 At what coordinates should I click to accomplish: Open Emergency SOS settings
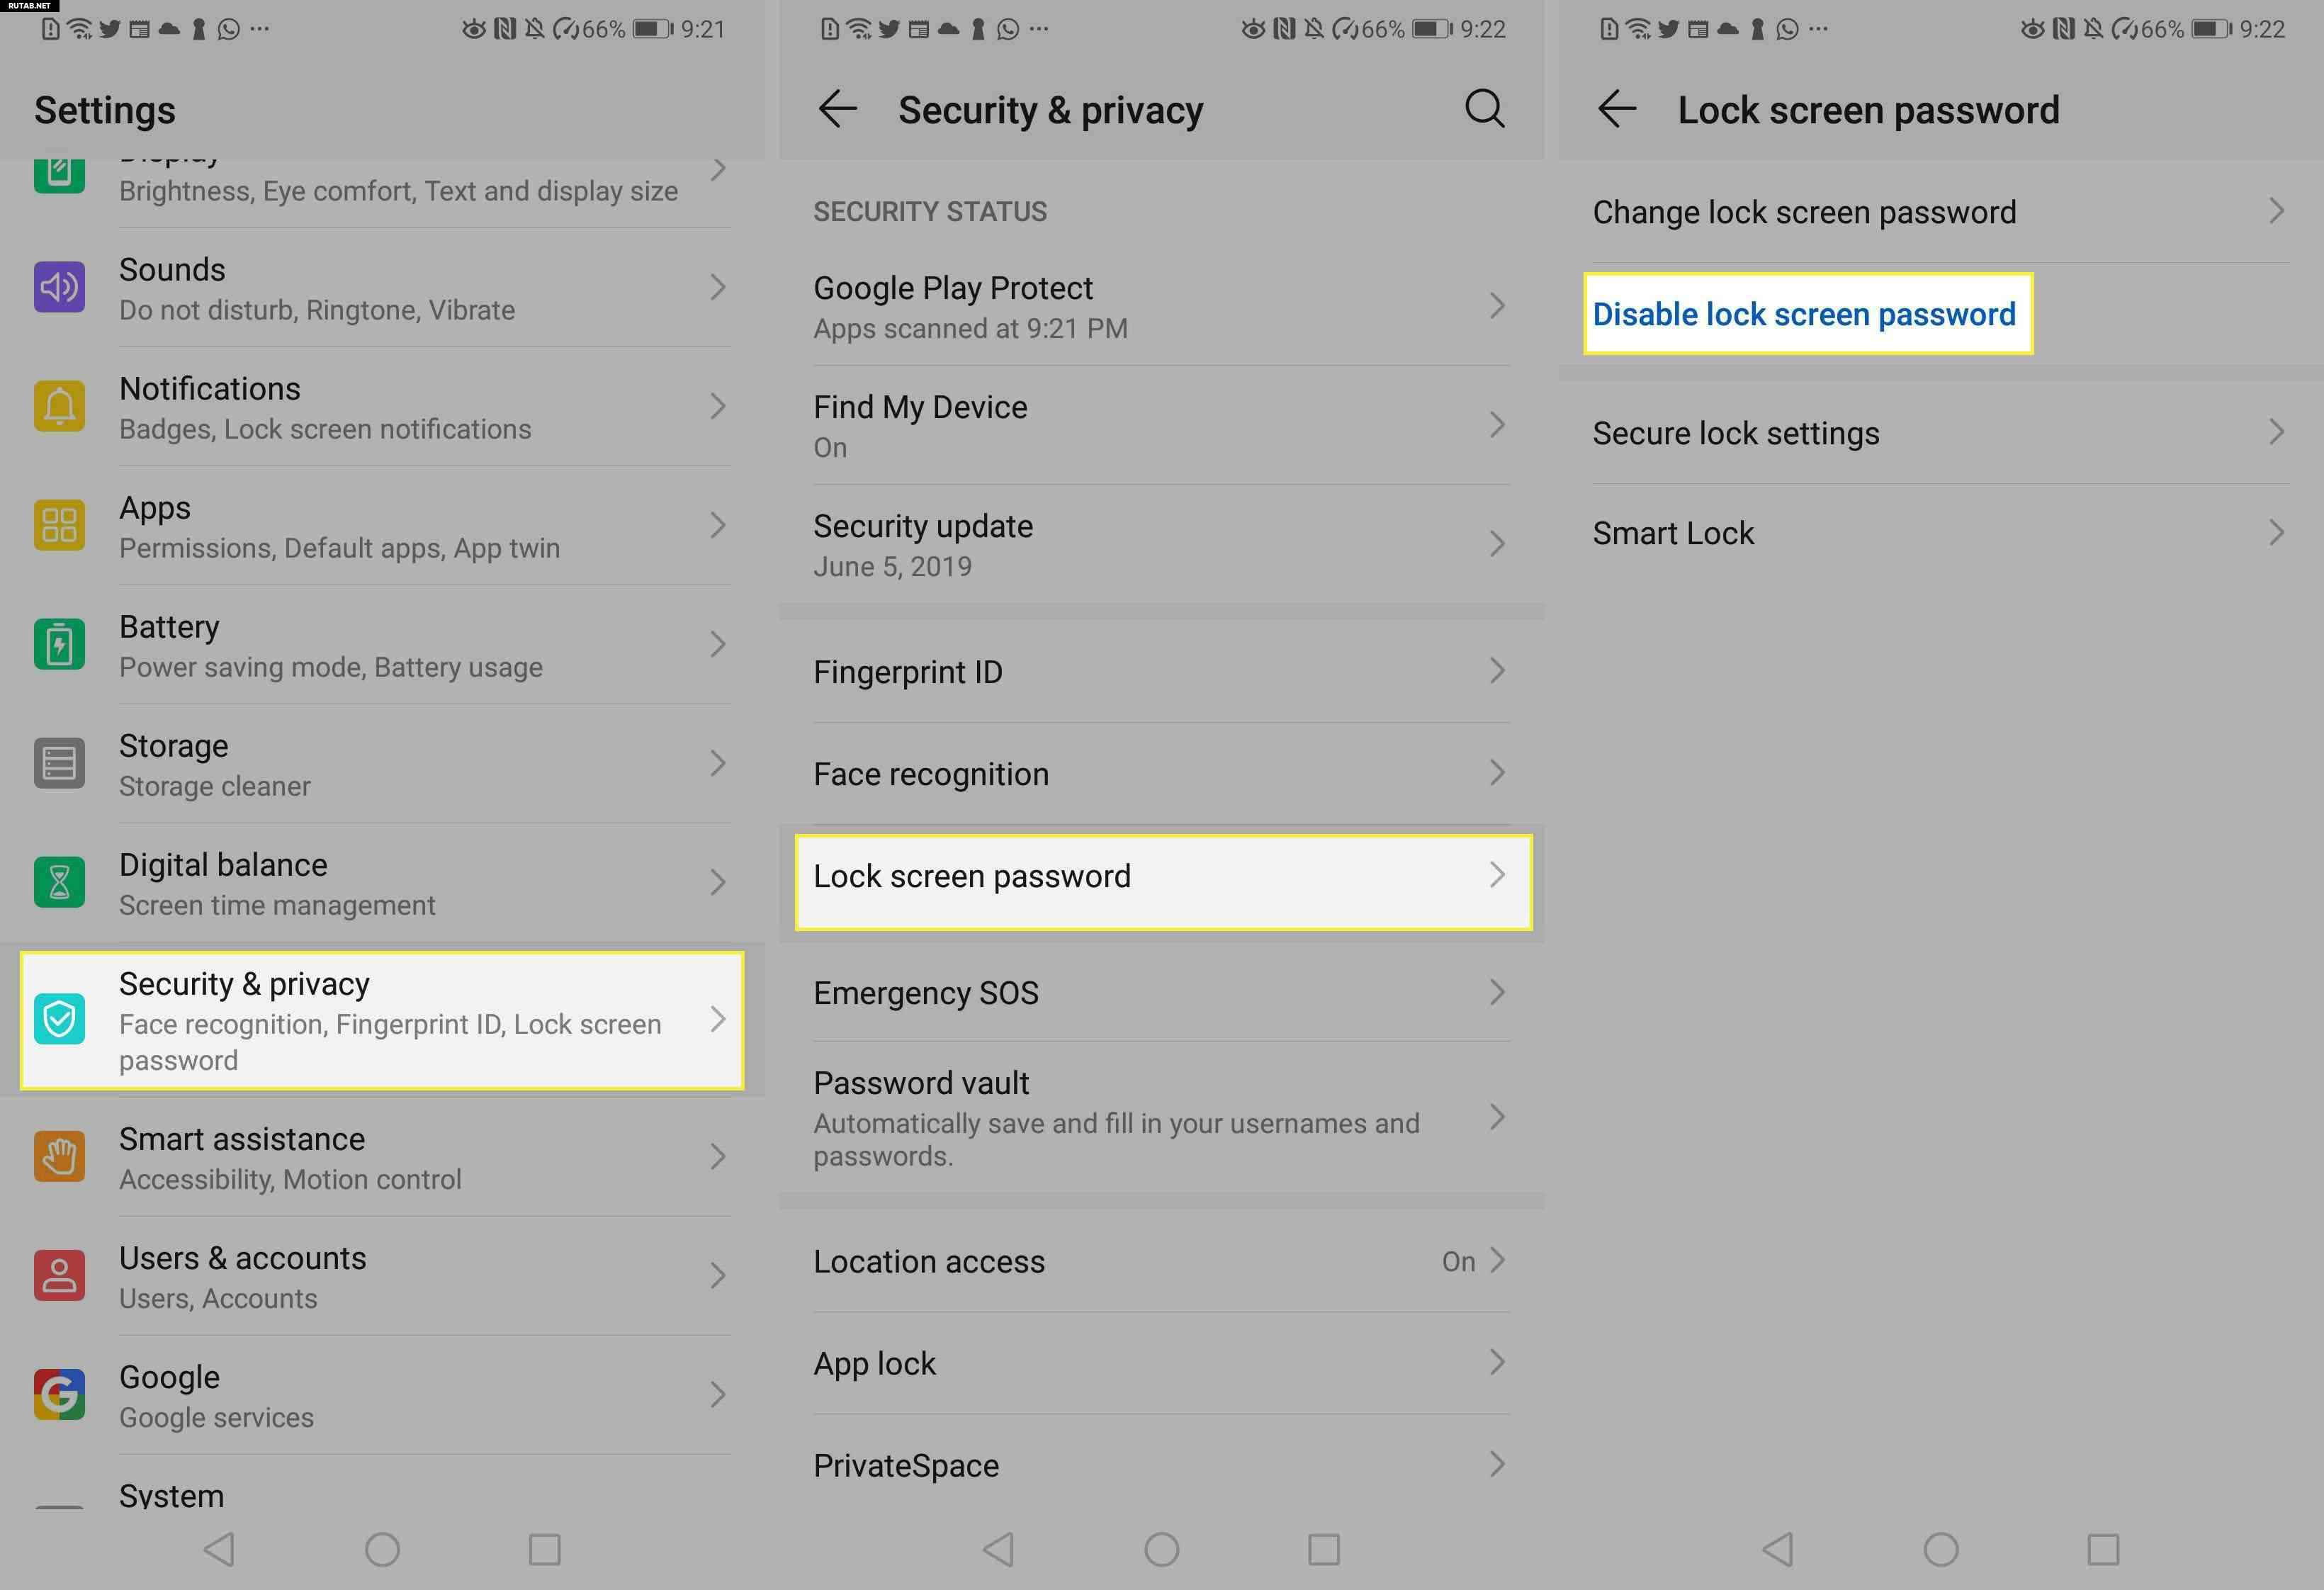pyautogui.click(x=1161, y=989)
